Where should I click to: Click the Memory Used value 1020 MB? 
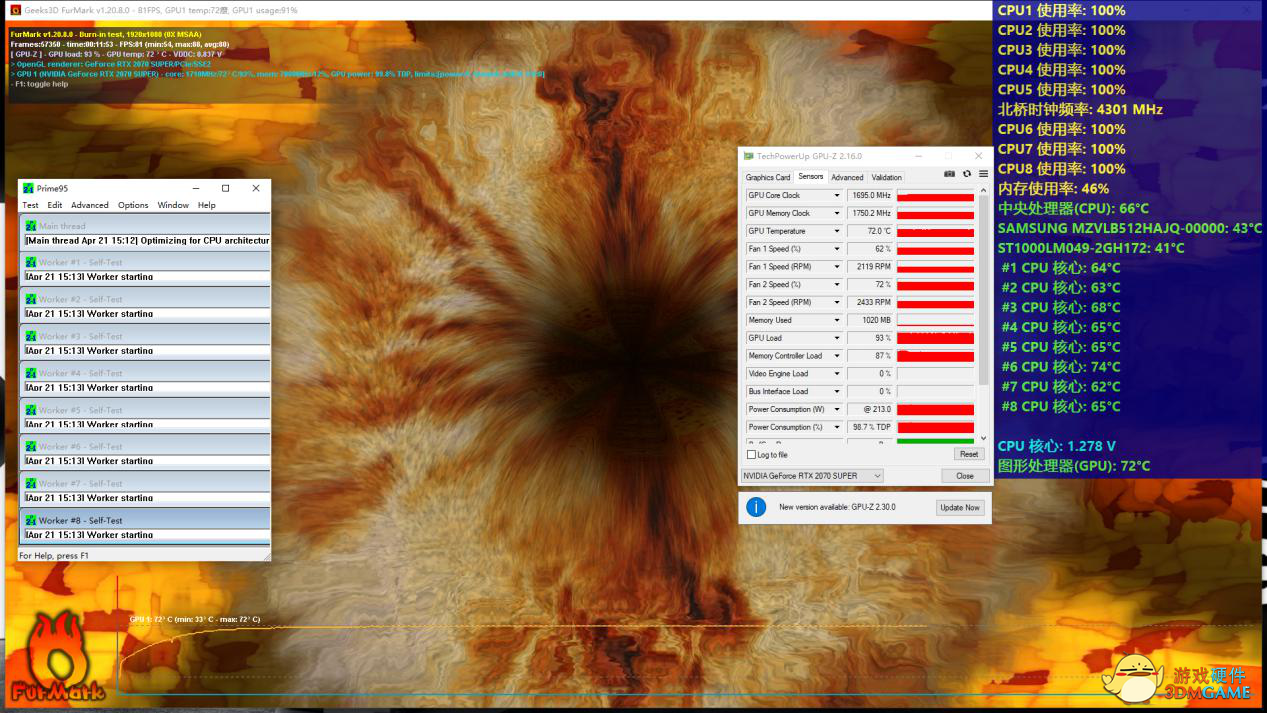[870, 320]
